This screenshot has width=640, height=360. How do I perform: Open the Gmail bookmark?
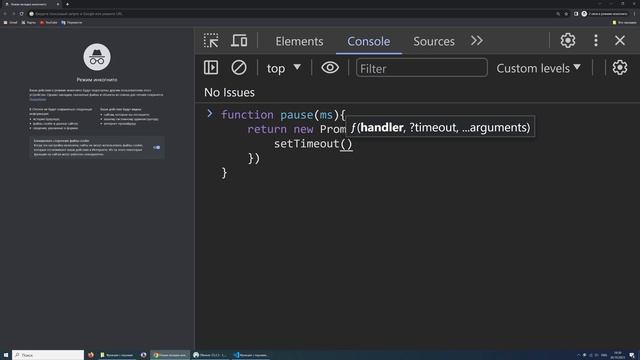11,22
